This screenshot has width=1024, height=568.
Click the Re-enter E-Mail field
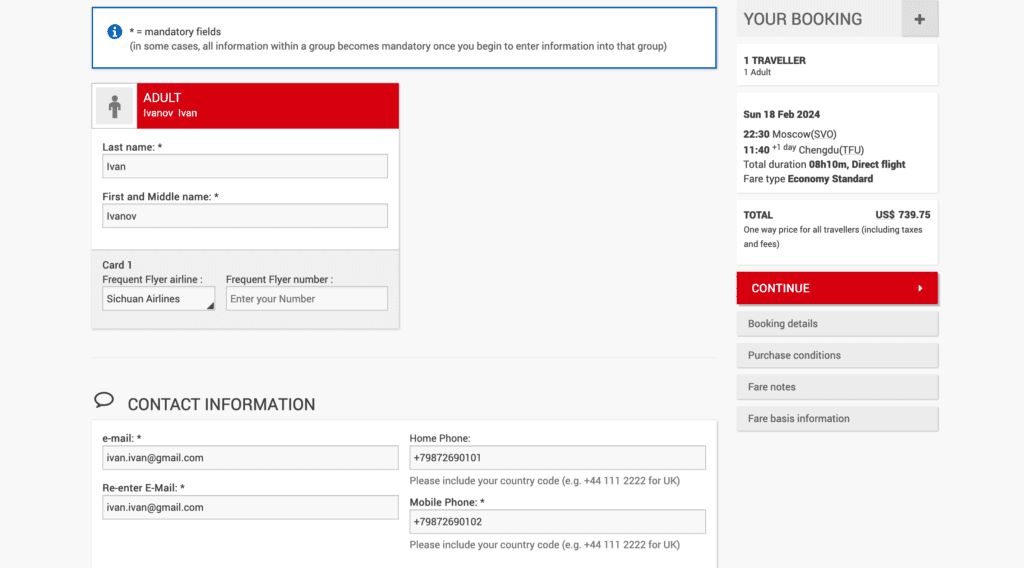[x=250, y=507]
